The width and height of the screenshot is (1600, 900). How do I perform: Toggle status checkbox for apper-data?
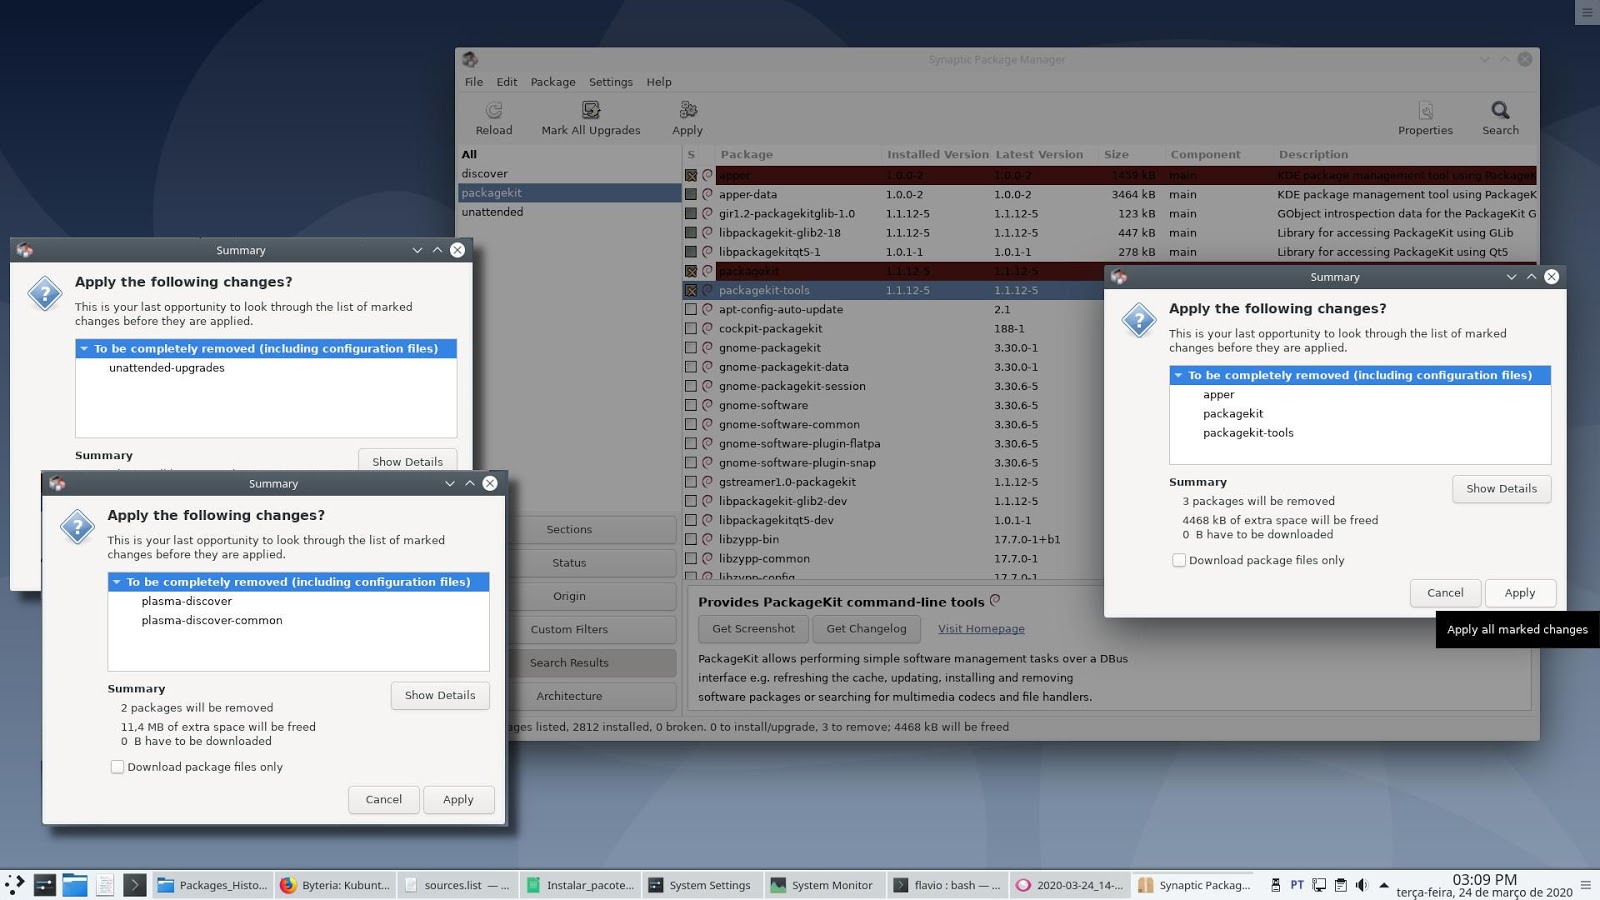[x=691, y=194]
